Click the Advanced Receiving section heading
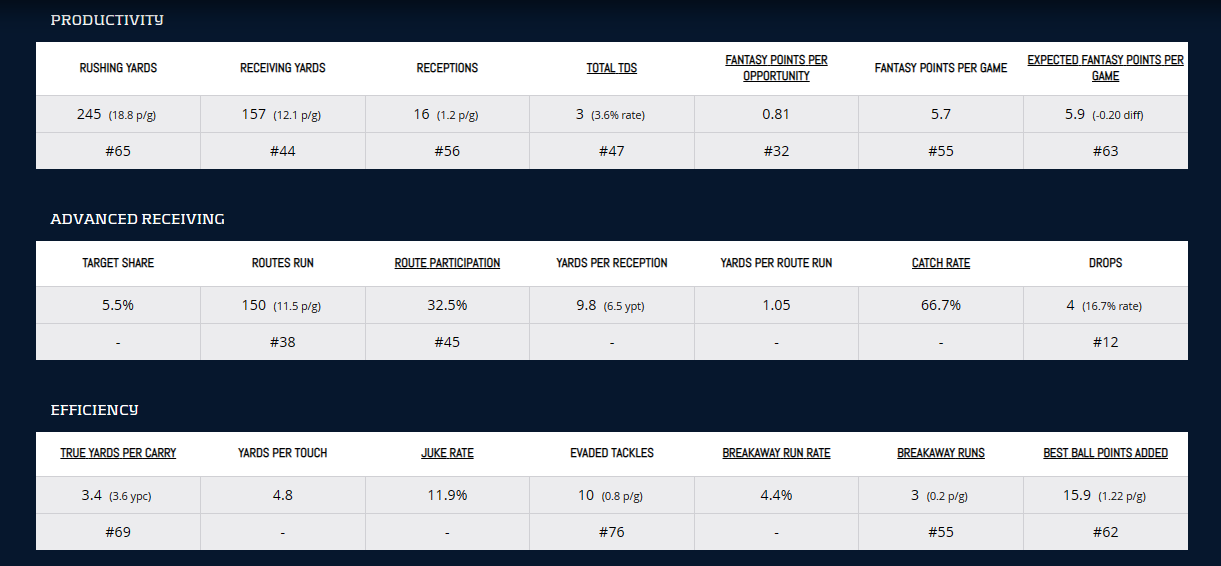This screenshot has height=566, width=1221. point(138,219)
